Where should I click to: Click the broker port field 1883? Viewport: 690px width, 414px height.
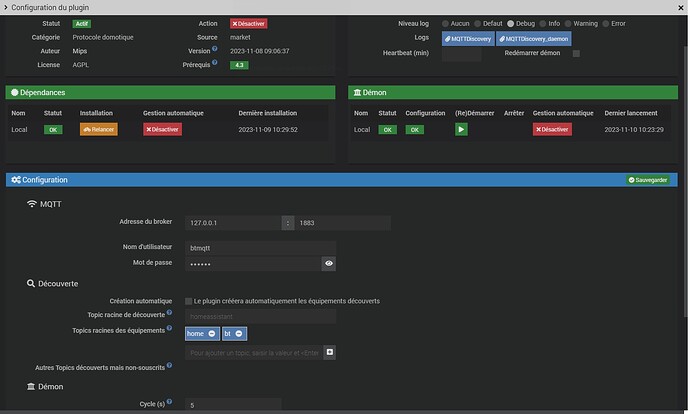pos(342,223)
